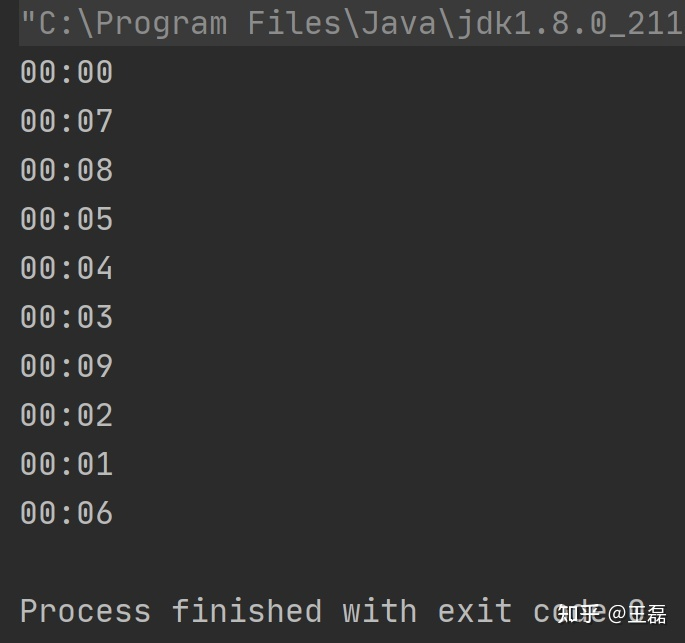Select the 00:06 console line
The image size is (685, 643).
pos(66,514)
